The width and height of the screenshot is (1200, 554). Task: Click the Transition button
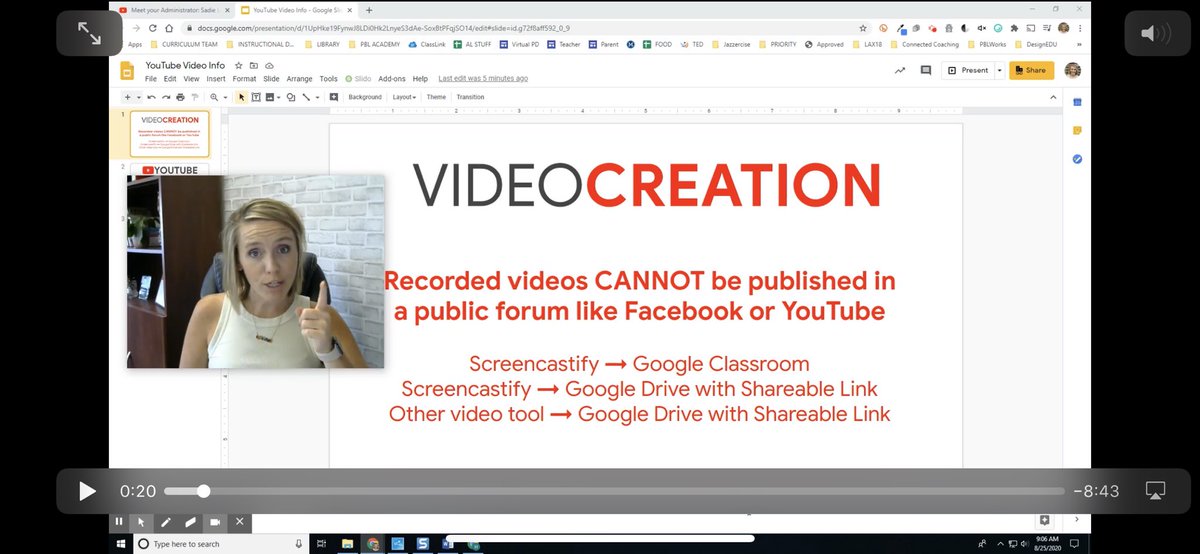click(470, 97)
